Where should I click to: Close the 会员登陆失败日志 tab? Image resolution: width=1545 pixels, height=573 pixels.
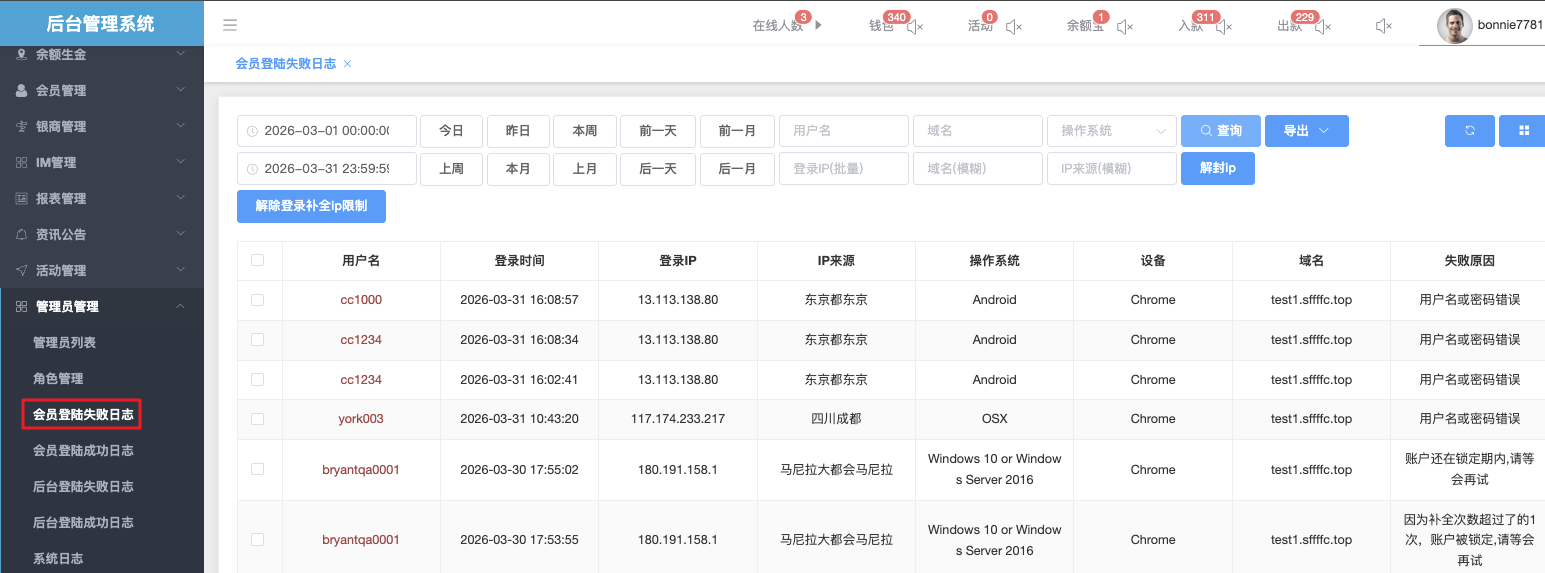pyautogui.click(x=347, y=64)
